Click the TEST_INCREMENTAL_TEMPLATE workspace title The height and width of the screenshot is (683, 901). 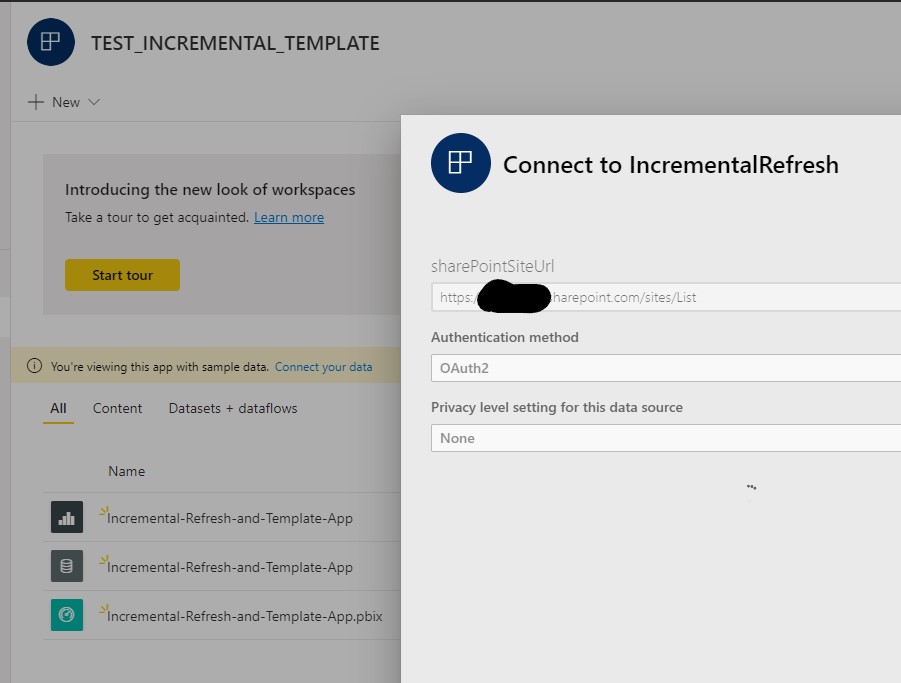[235, 43]
